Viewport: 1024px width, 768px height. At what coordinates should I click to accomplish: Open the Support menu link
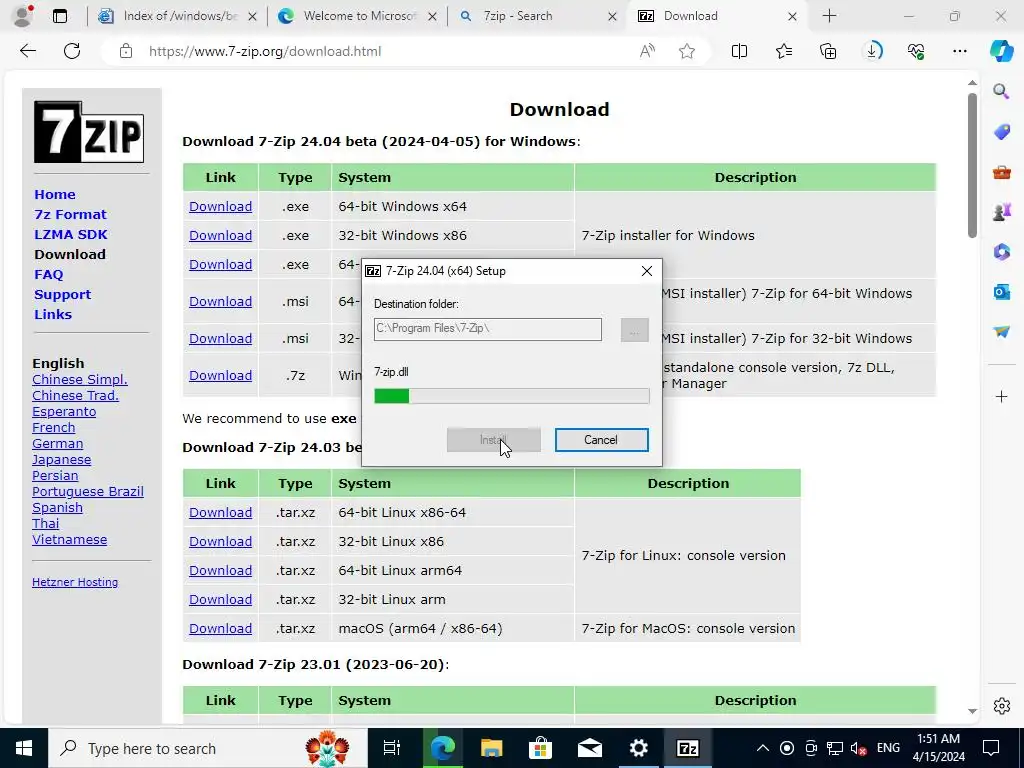tap(63, 295)
